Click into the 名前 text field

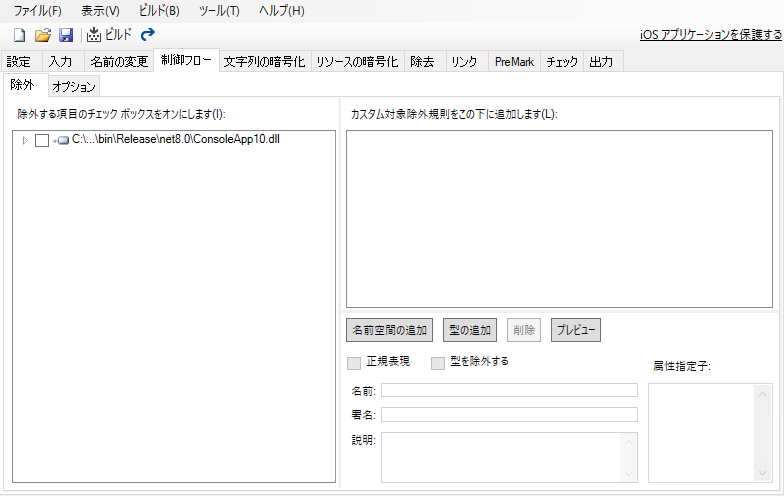pos(508,390)
